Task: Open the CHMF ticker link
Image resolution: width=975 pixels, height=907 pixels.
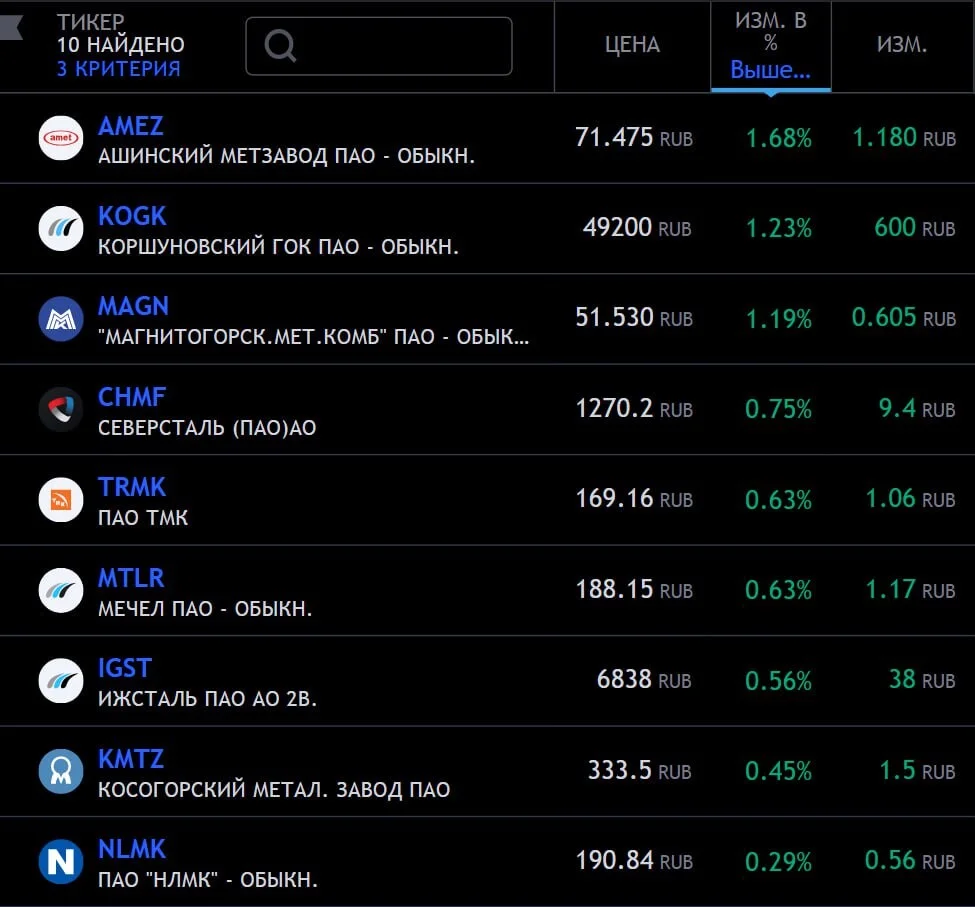Action: point(132,397)
